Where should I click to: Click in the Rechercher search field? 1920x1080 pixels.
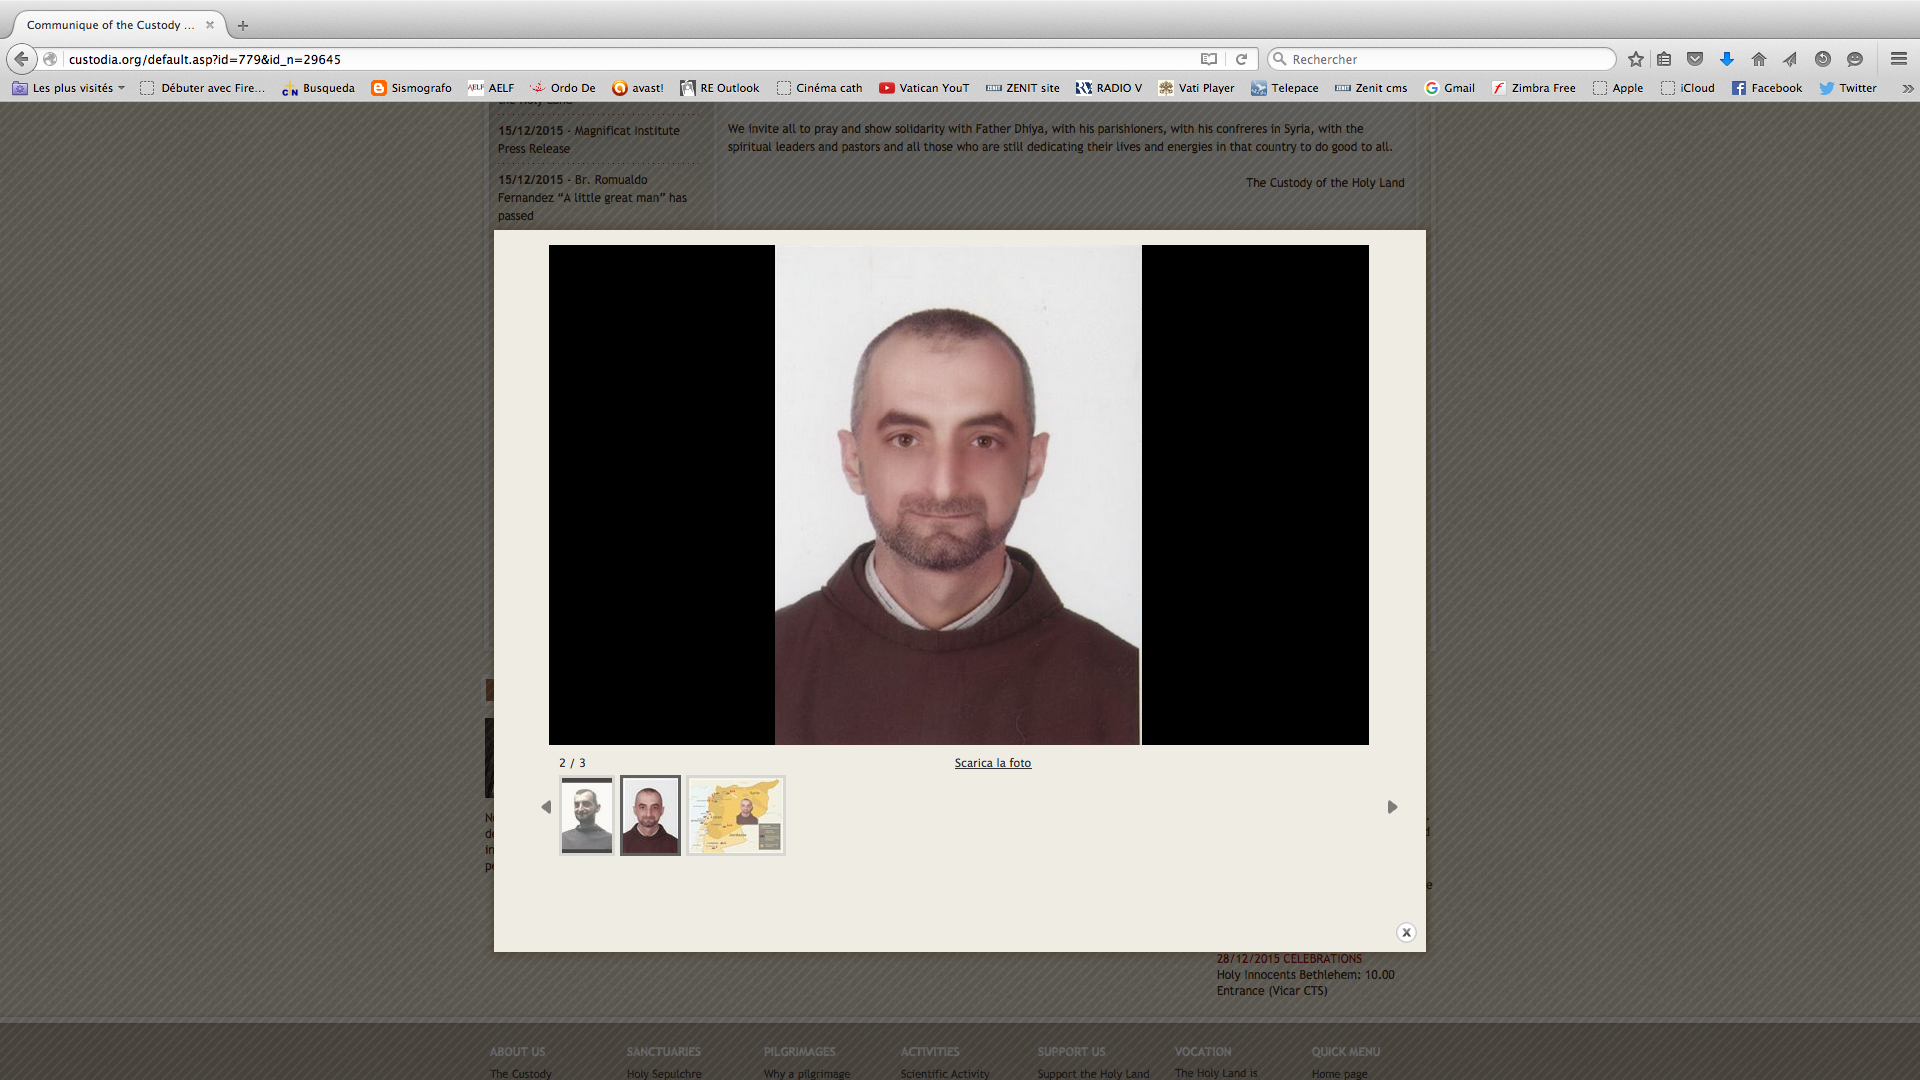coord(1445,59)
